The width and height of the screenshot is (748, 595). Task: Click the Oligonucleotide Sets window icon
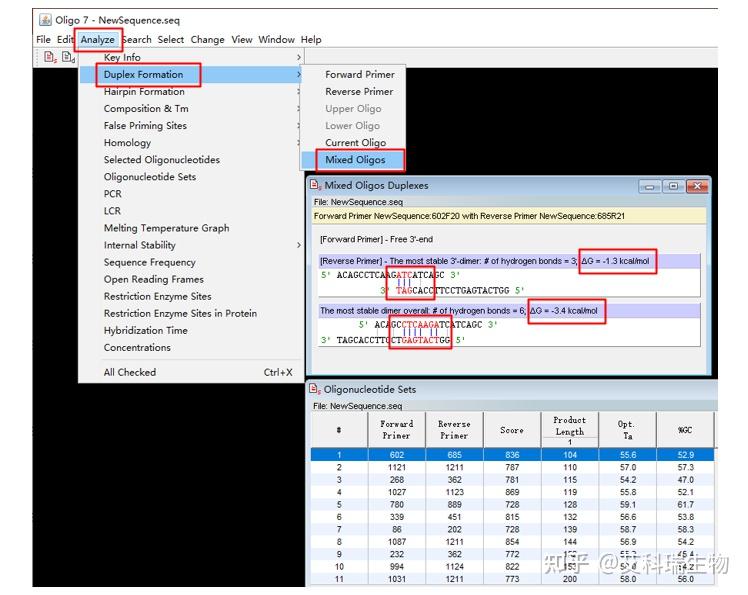click(x=315, y=389)
